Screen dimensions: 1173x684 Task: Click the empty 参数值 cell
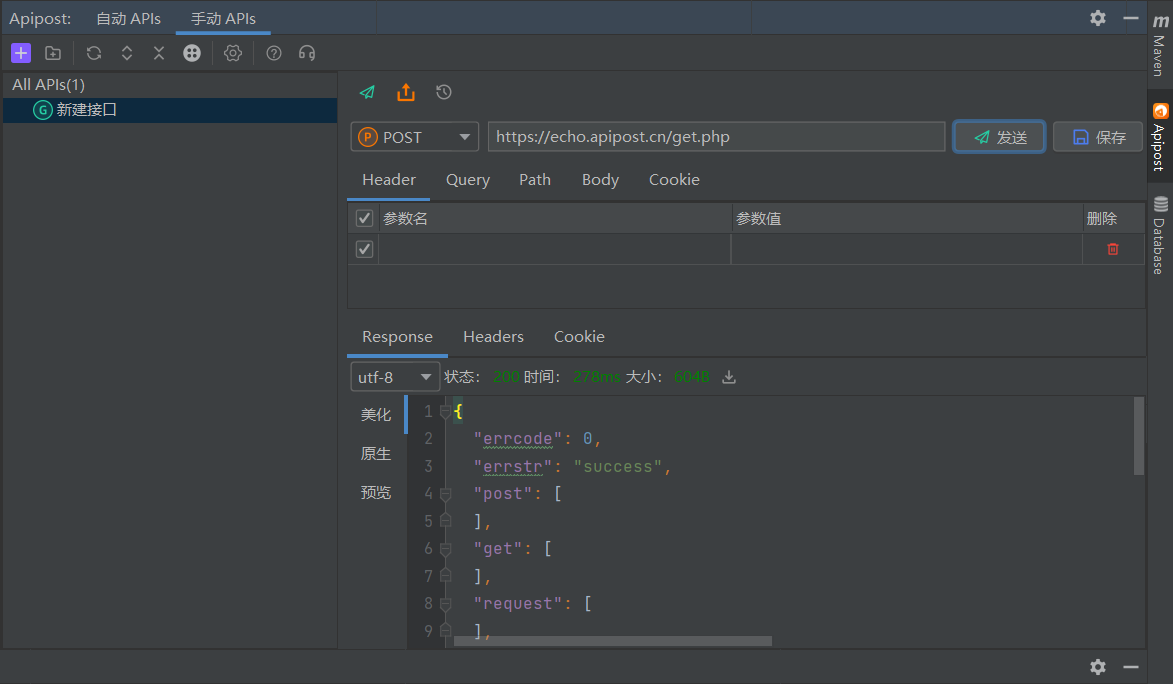[907, 249]
